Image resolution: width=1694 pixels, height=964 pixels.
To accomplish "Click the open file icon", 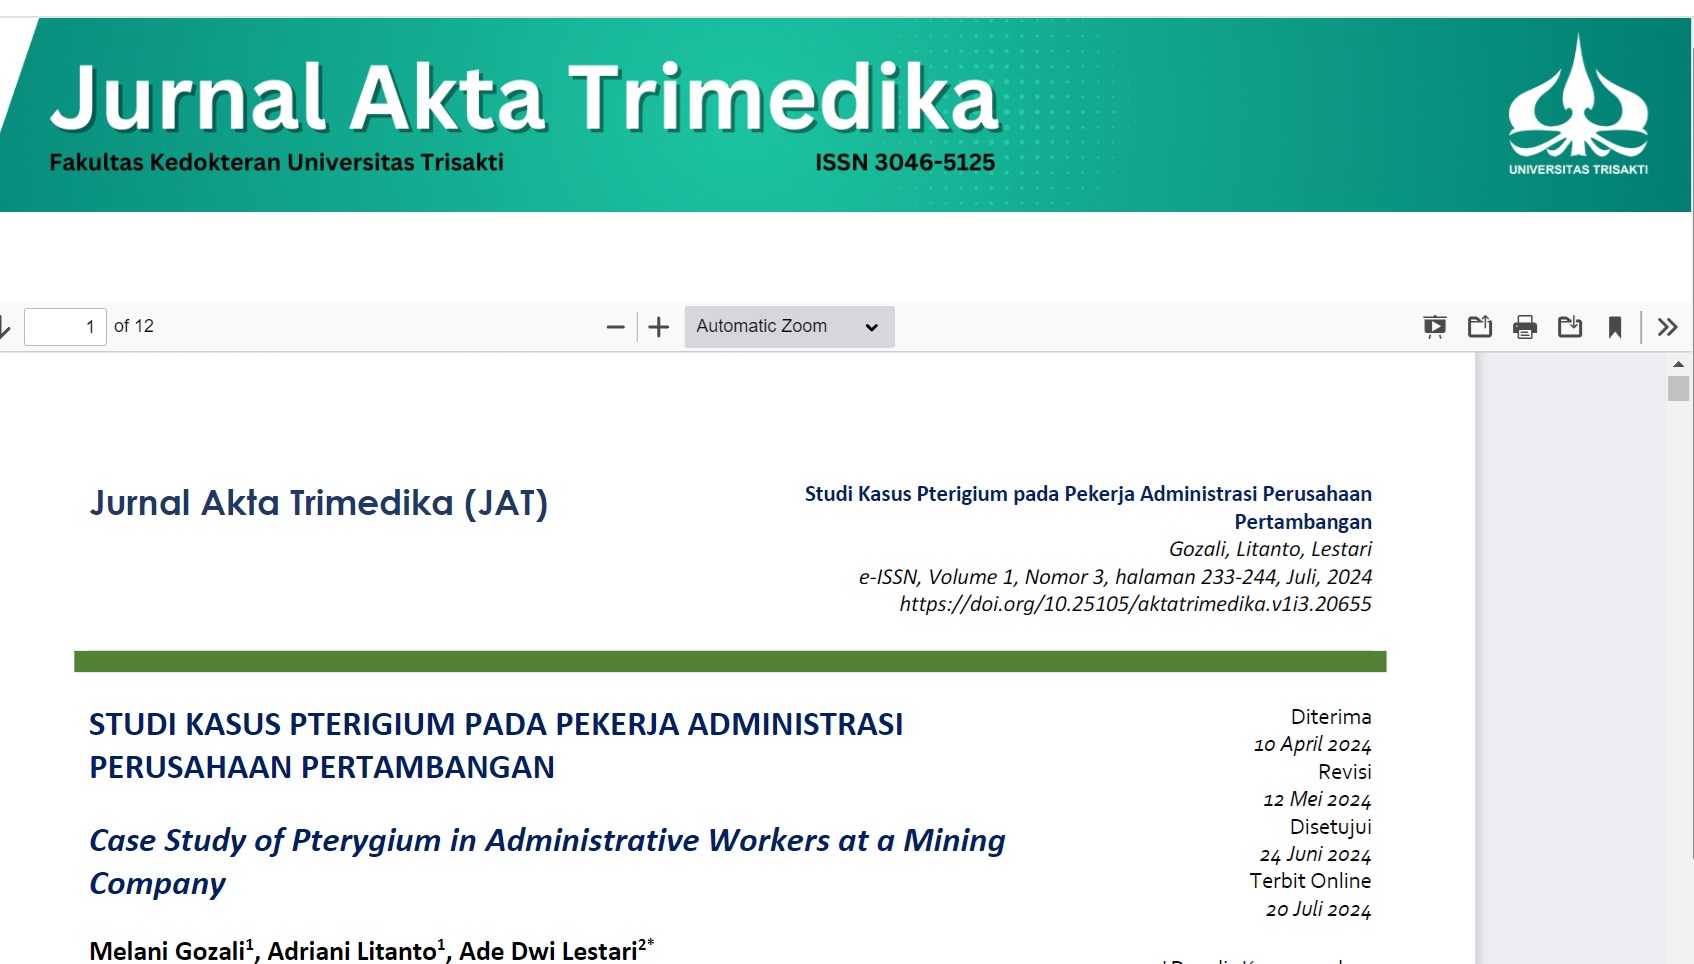I will pyautogui.click(x=1480, y=327).
